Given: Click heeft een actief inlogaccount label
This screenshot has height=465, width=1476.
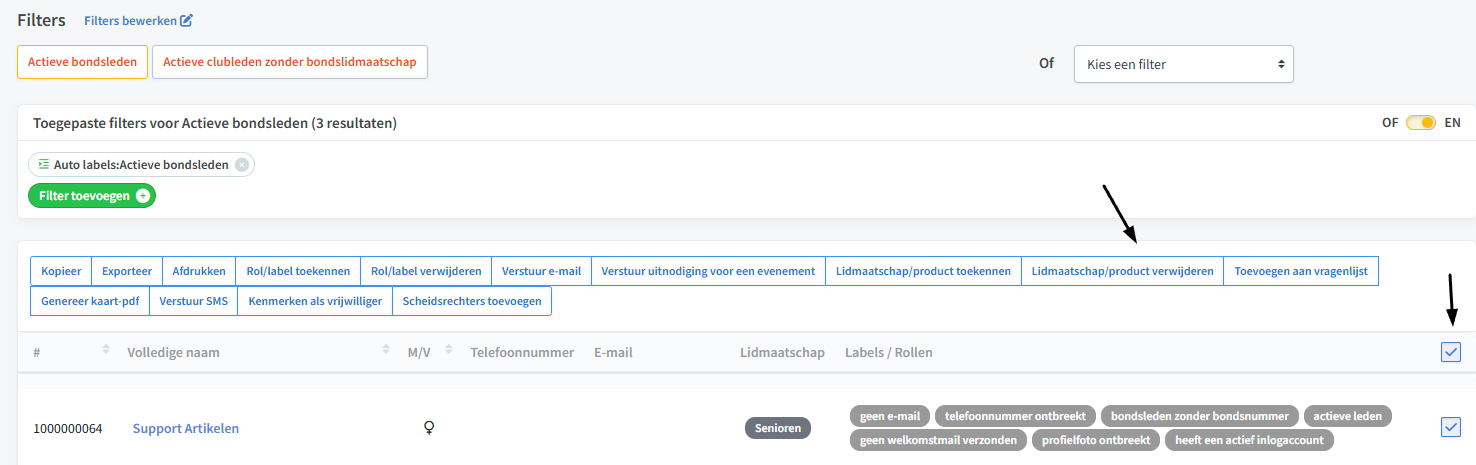Looking at the screenshot, I should click(x=1249, y=440).
